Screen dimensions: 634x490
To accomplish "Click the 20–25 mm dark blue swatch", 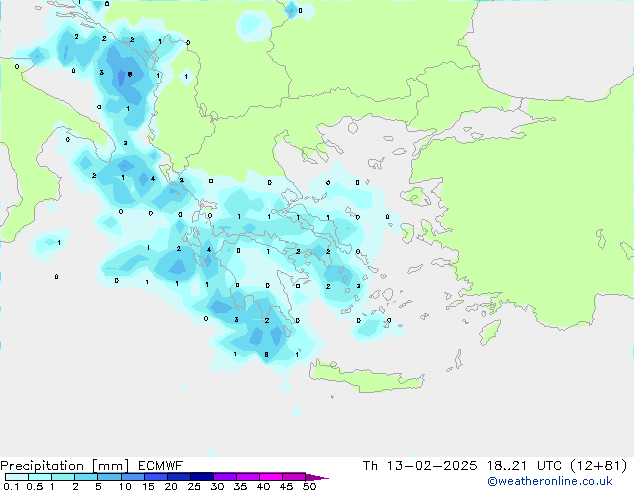I will (178, 477).
